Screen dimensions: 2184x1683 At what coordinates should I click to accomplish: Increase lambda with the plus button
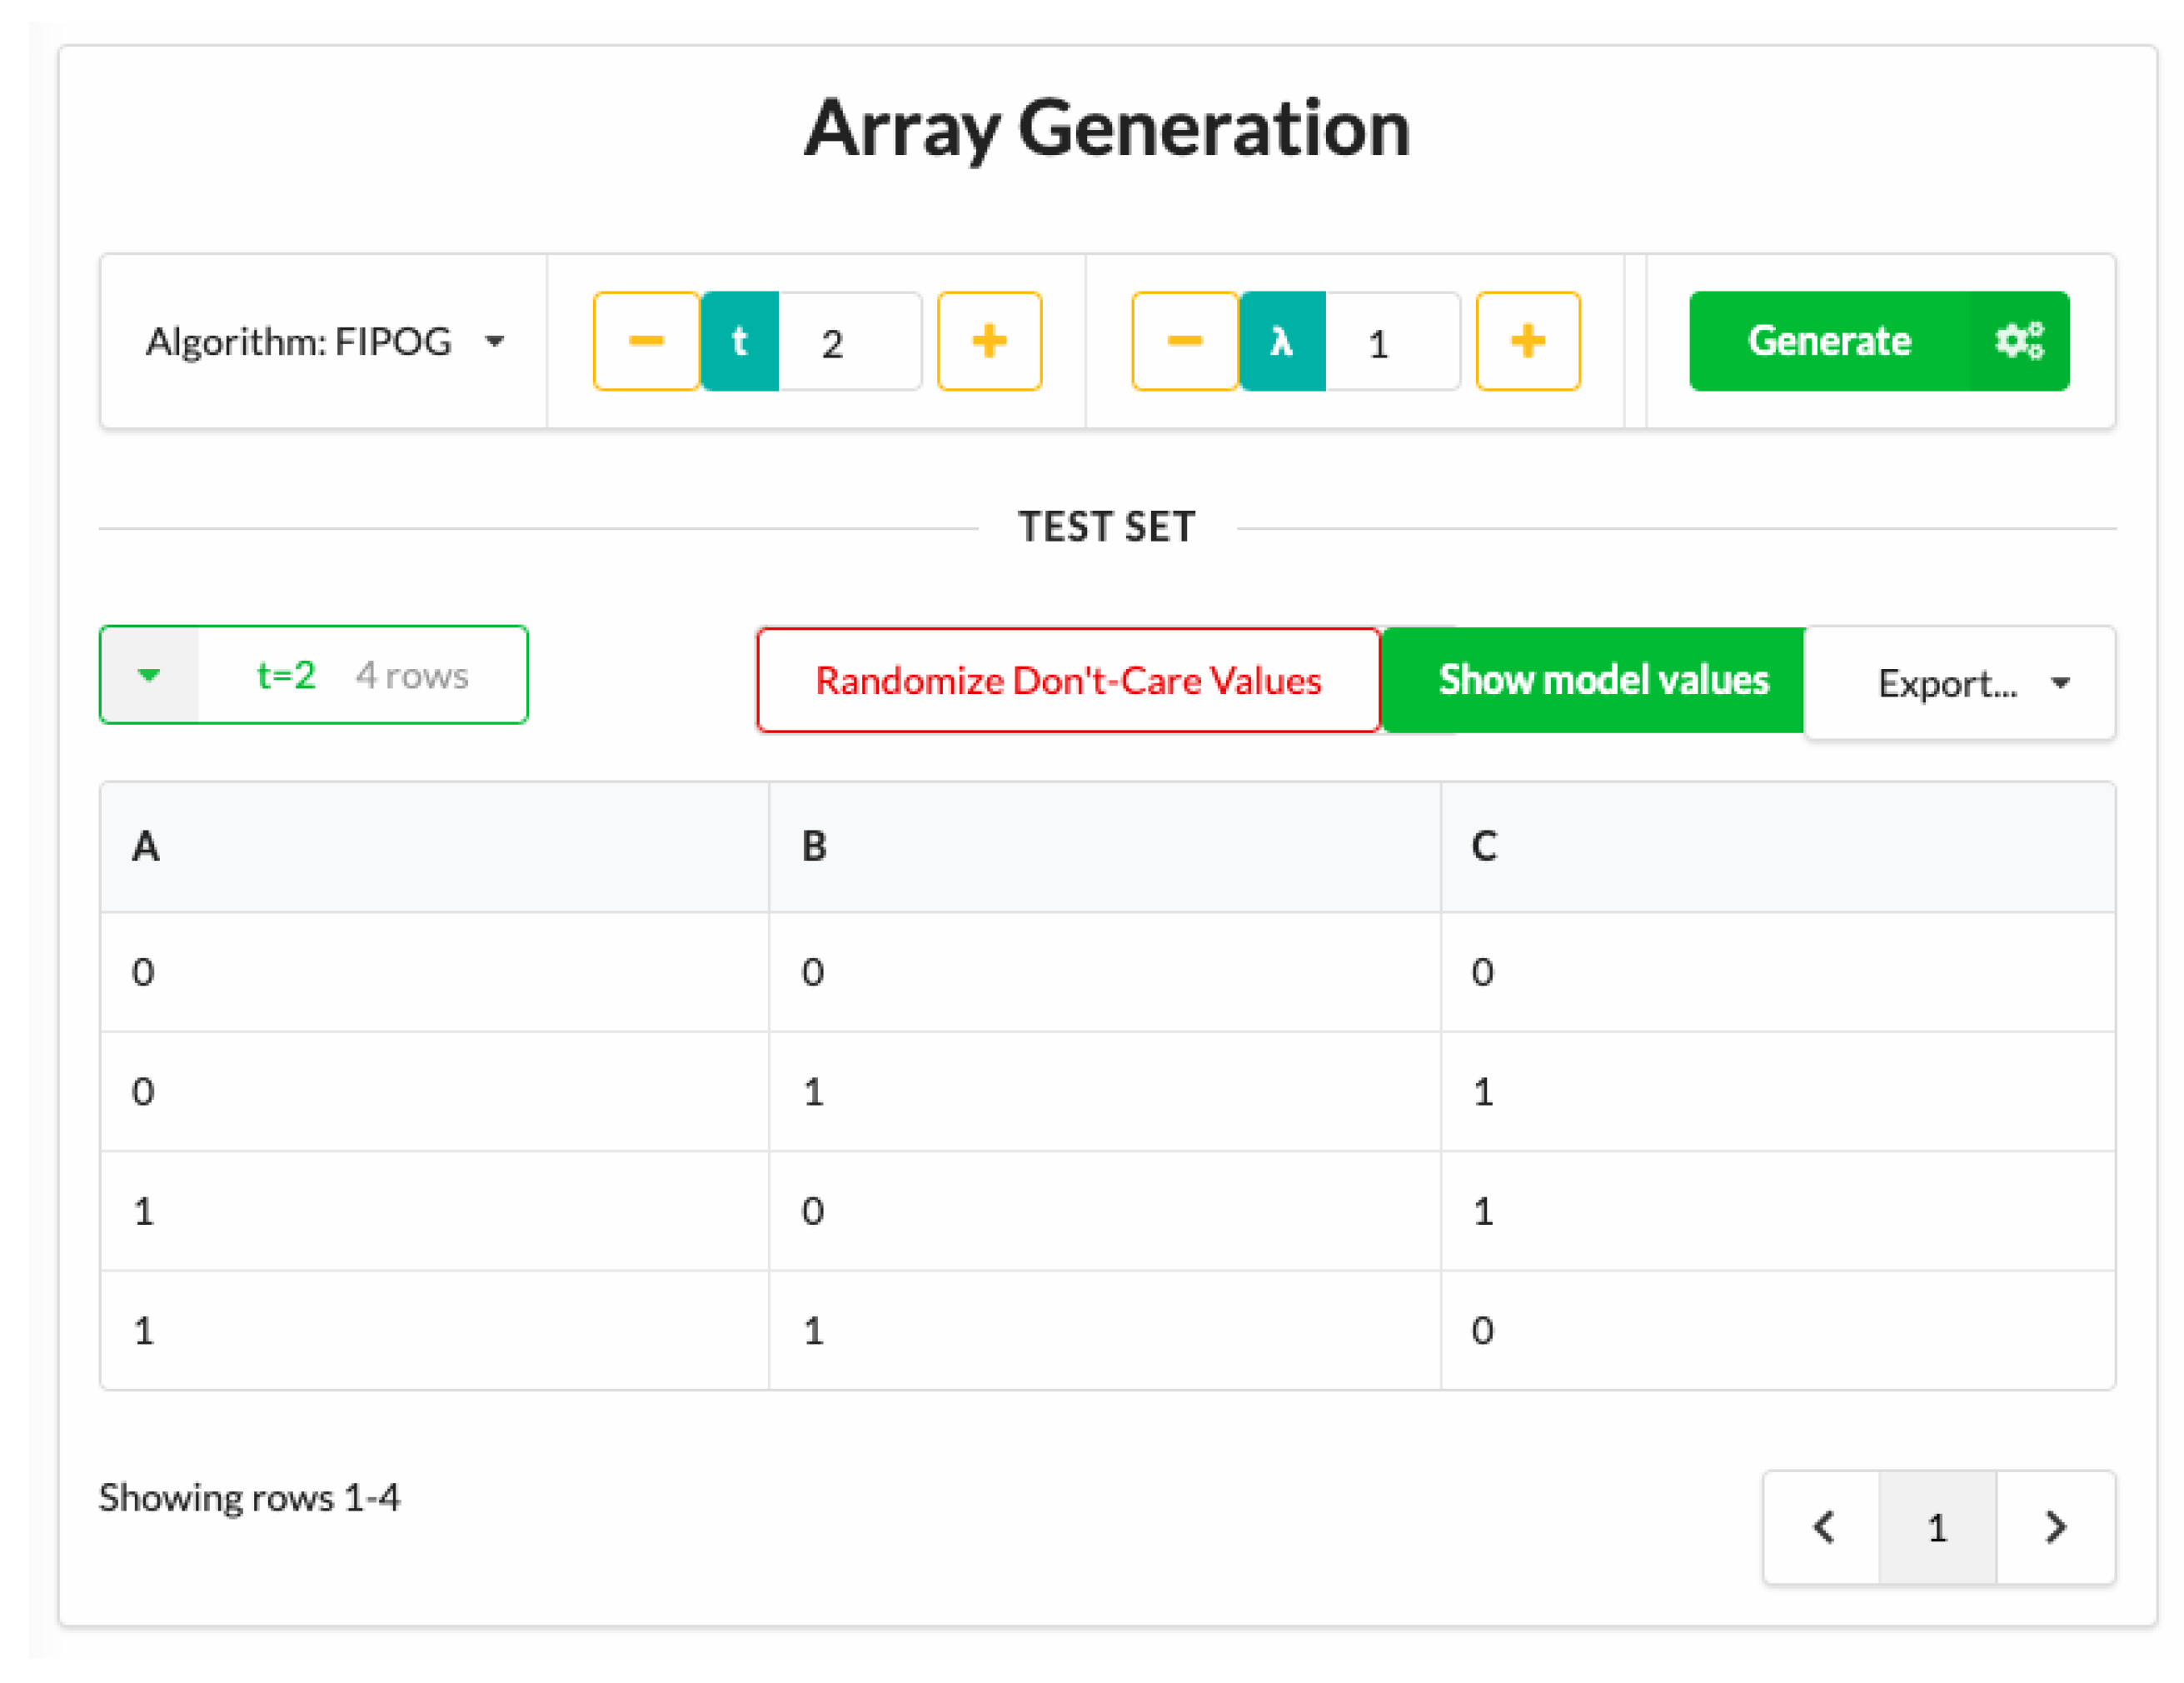[x=1527, y=341]
